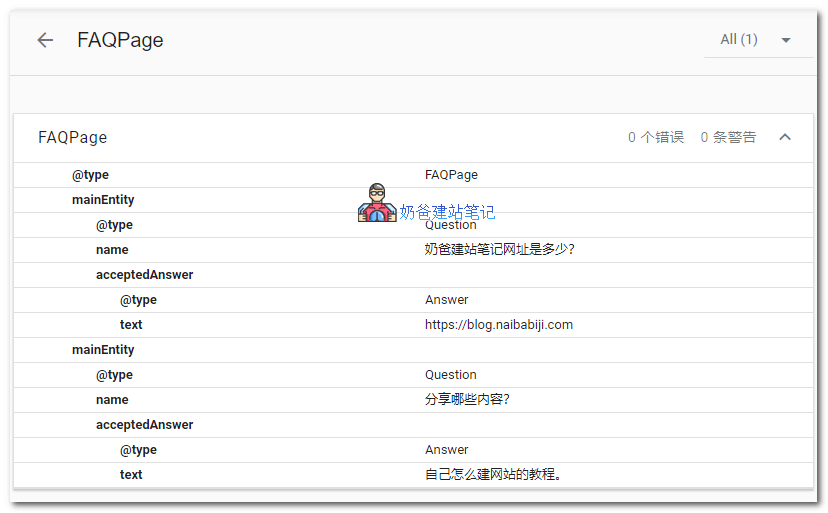Click the https://blog.naibabiji.com answer text

pyautogui.click(x=498, y=325)
